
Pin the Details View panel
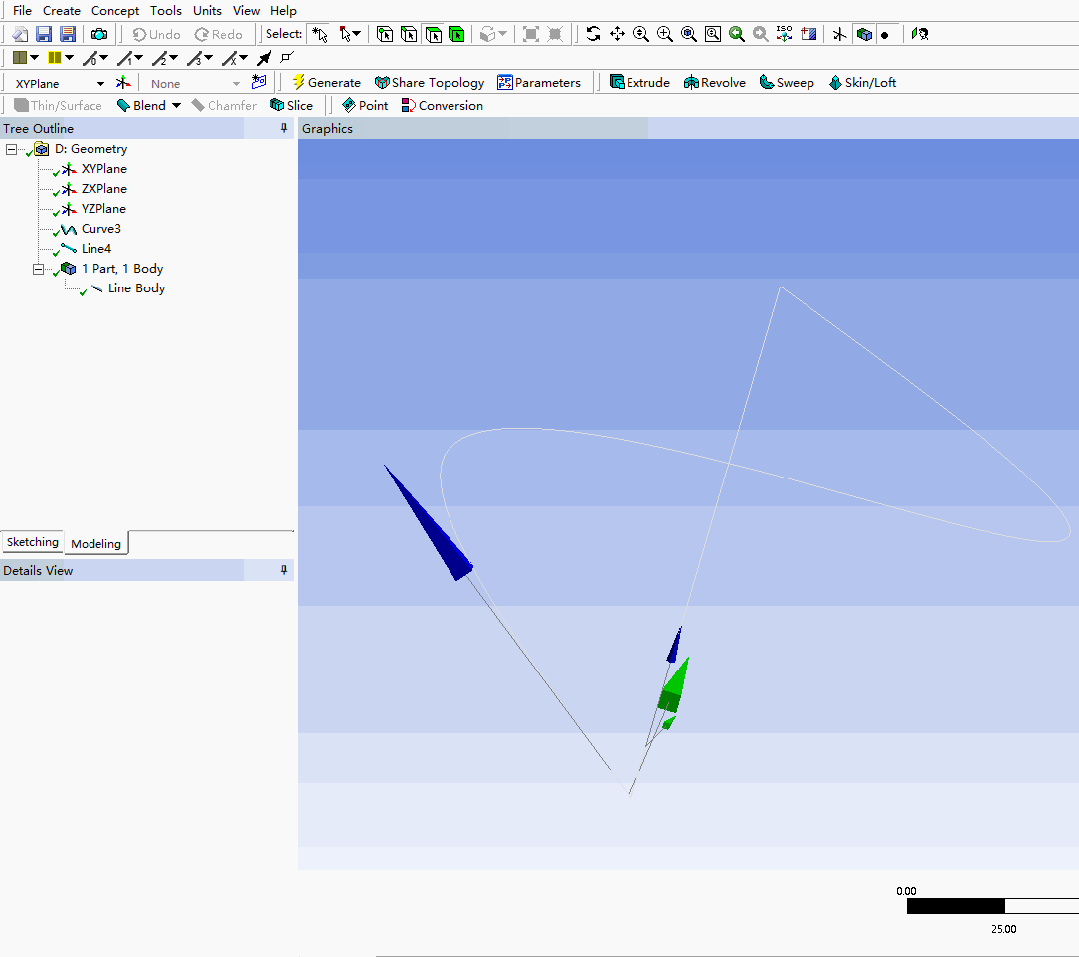284,570
